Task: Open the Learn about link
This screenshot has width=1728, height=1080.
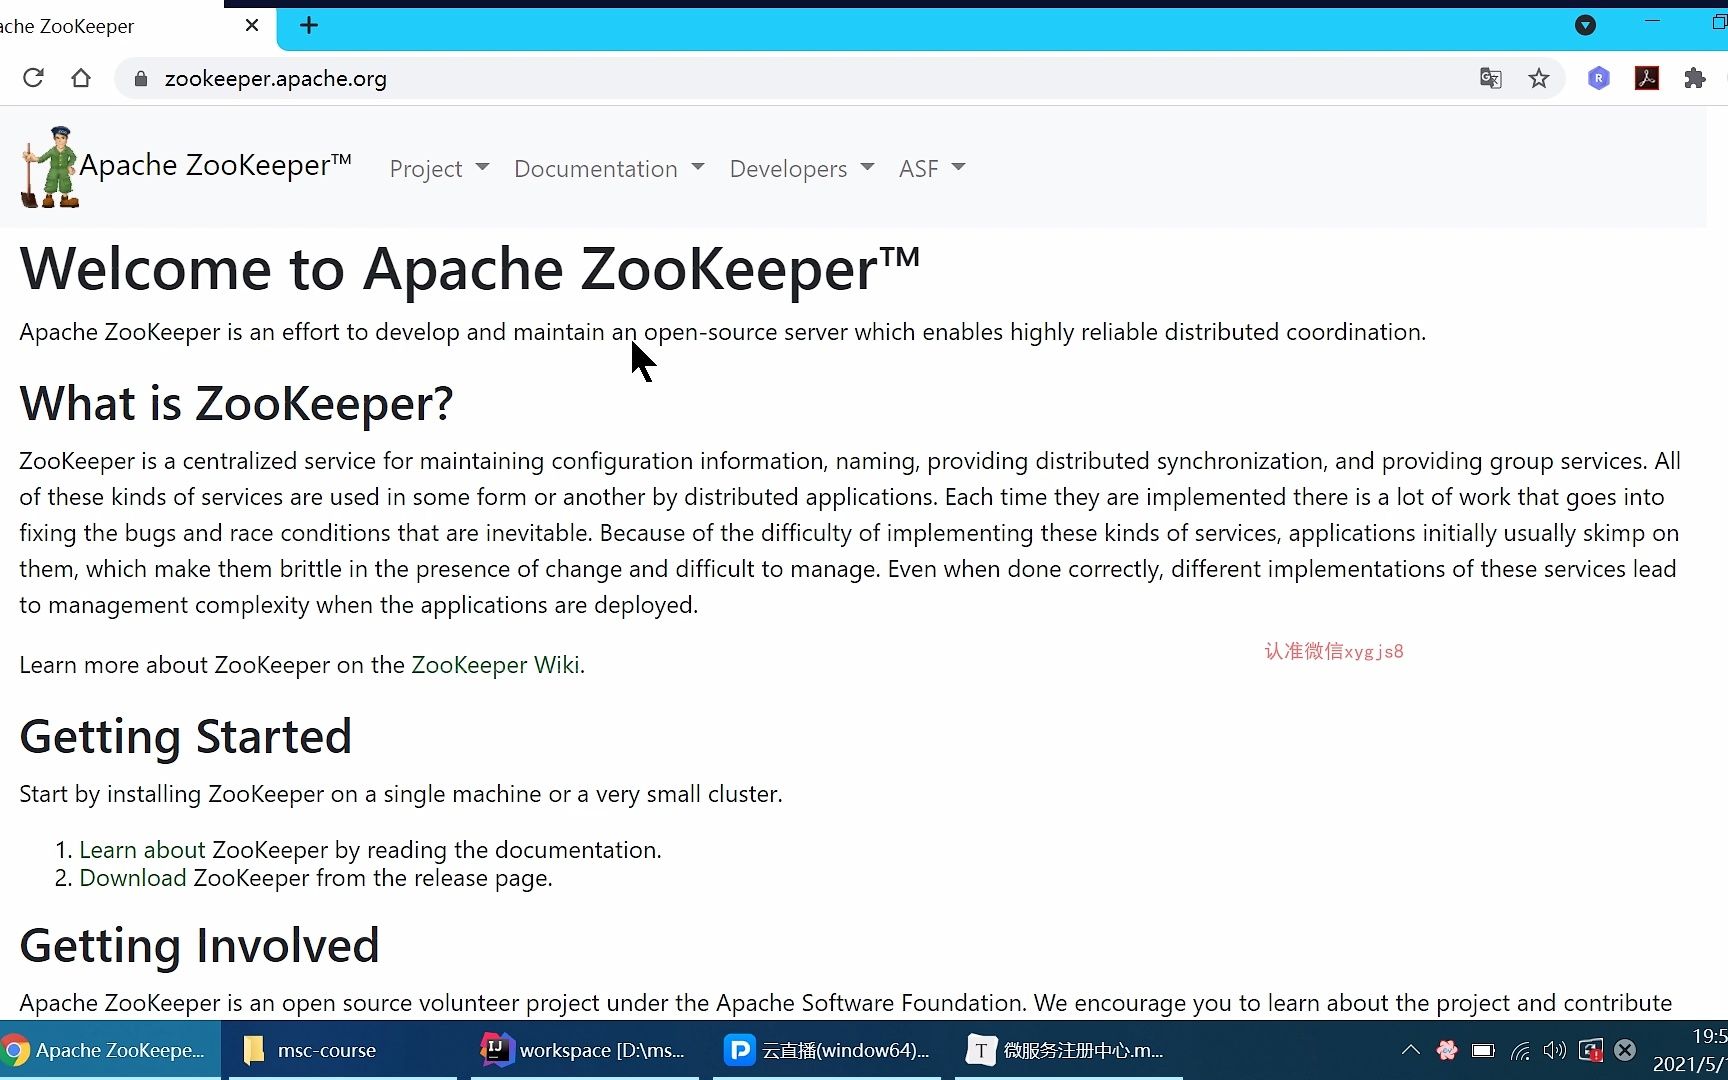Action: [142, 850]
